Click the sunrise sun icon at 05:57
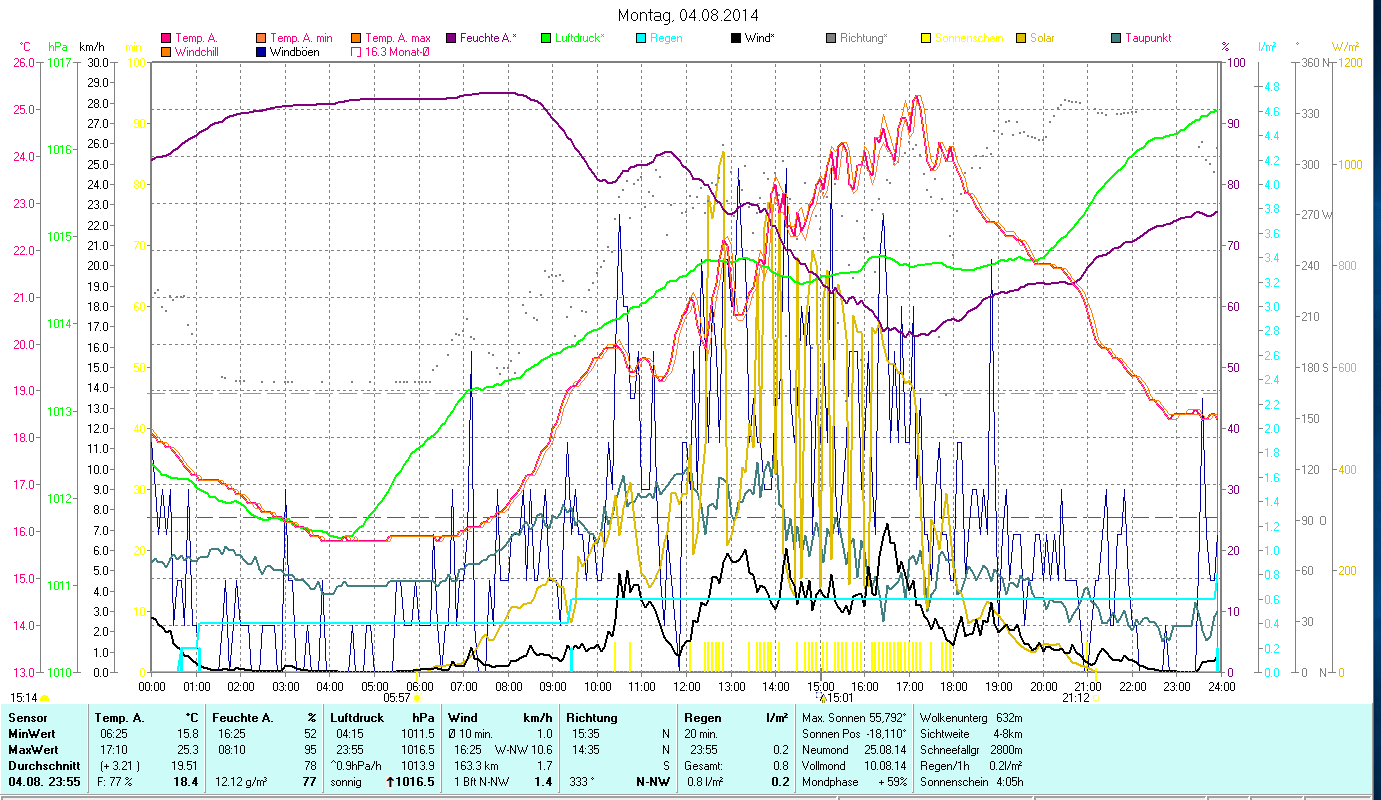 tap(417, 699)
